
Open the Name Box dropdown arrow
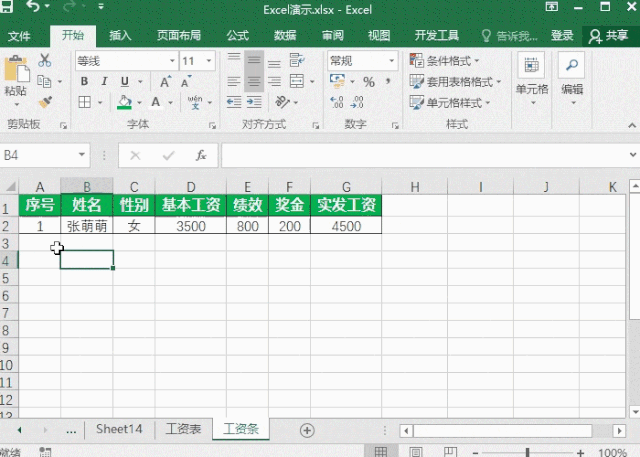82,155
